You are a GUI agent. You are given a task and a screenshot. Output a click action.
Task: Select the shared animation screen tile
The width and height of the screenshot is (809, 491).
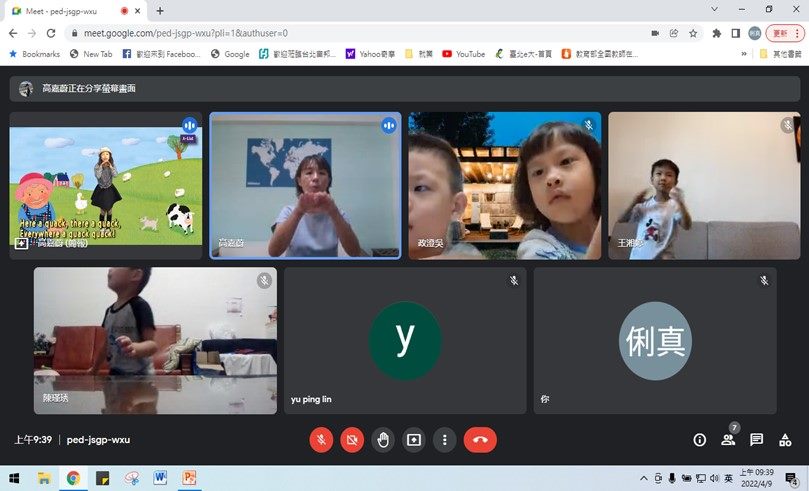[105, 185]
